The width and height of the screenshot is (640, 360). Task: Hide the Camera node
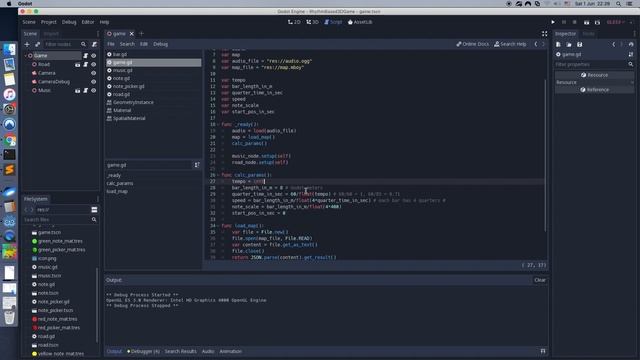(93, 73)
